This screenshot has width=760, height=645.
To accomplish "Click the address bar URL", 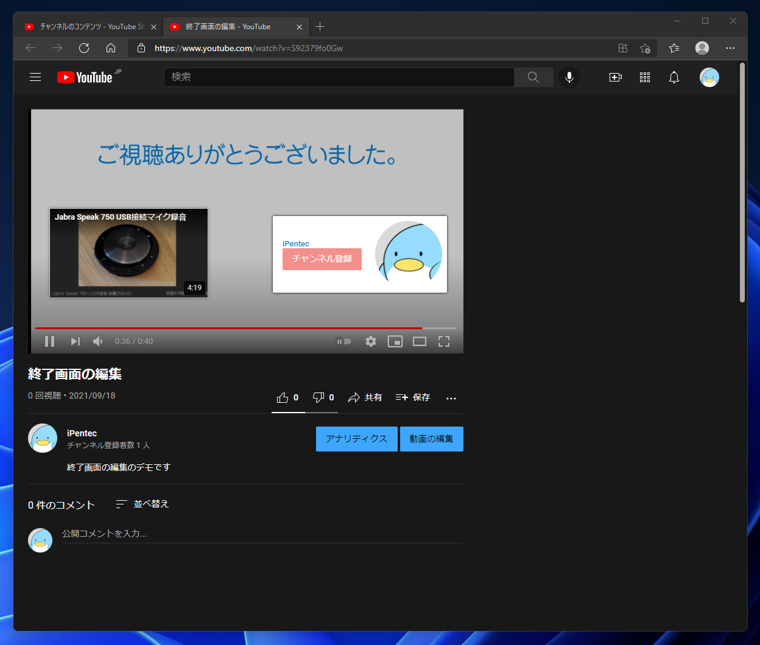I will (x=249, y=48).
